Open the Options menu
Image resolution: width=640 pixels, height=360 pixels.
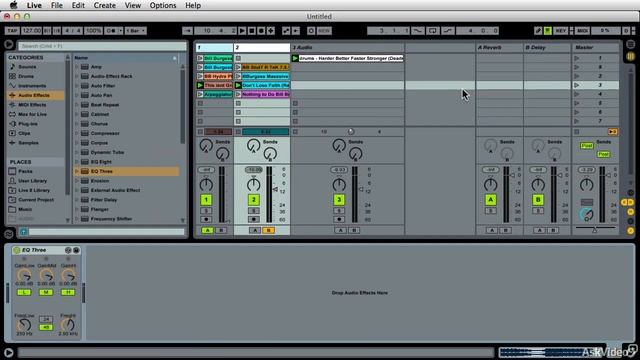163,5
